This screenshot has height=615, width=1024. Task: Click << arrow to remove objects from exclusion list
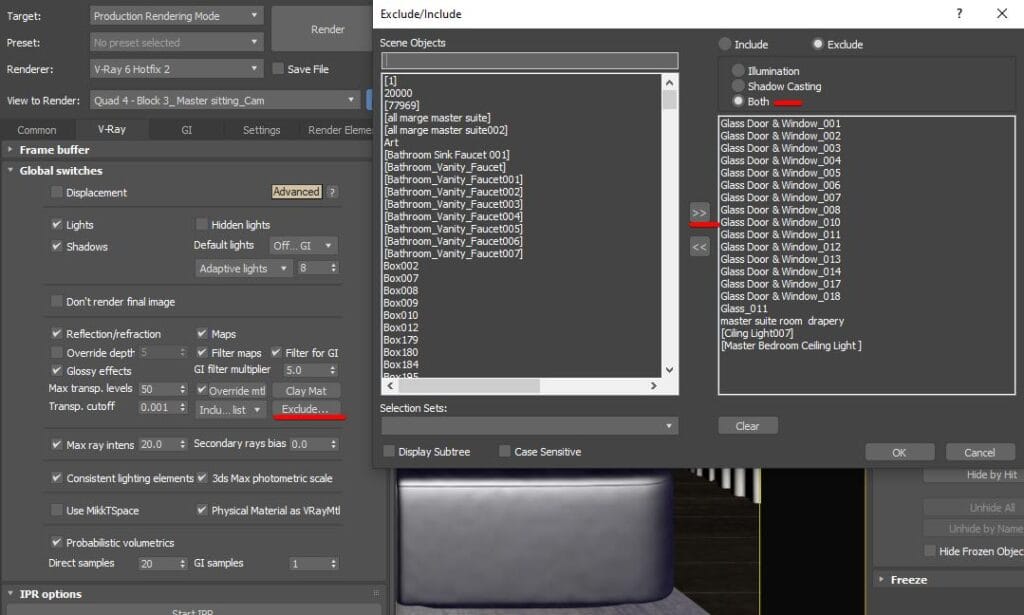coord(698,244)
